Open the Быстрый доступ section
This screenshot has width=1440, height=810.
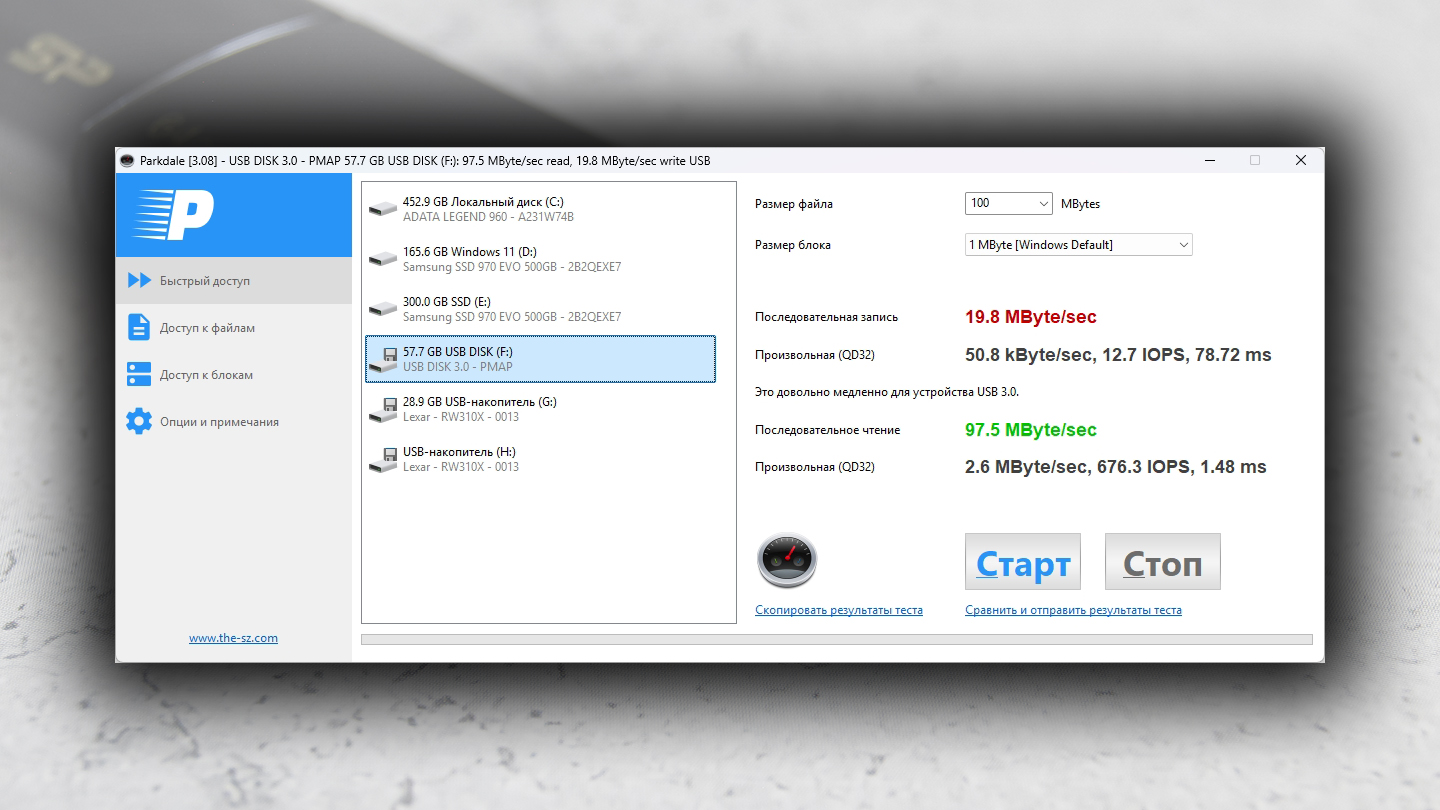tap(234, 281)
